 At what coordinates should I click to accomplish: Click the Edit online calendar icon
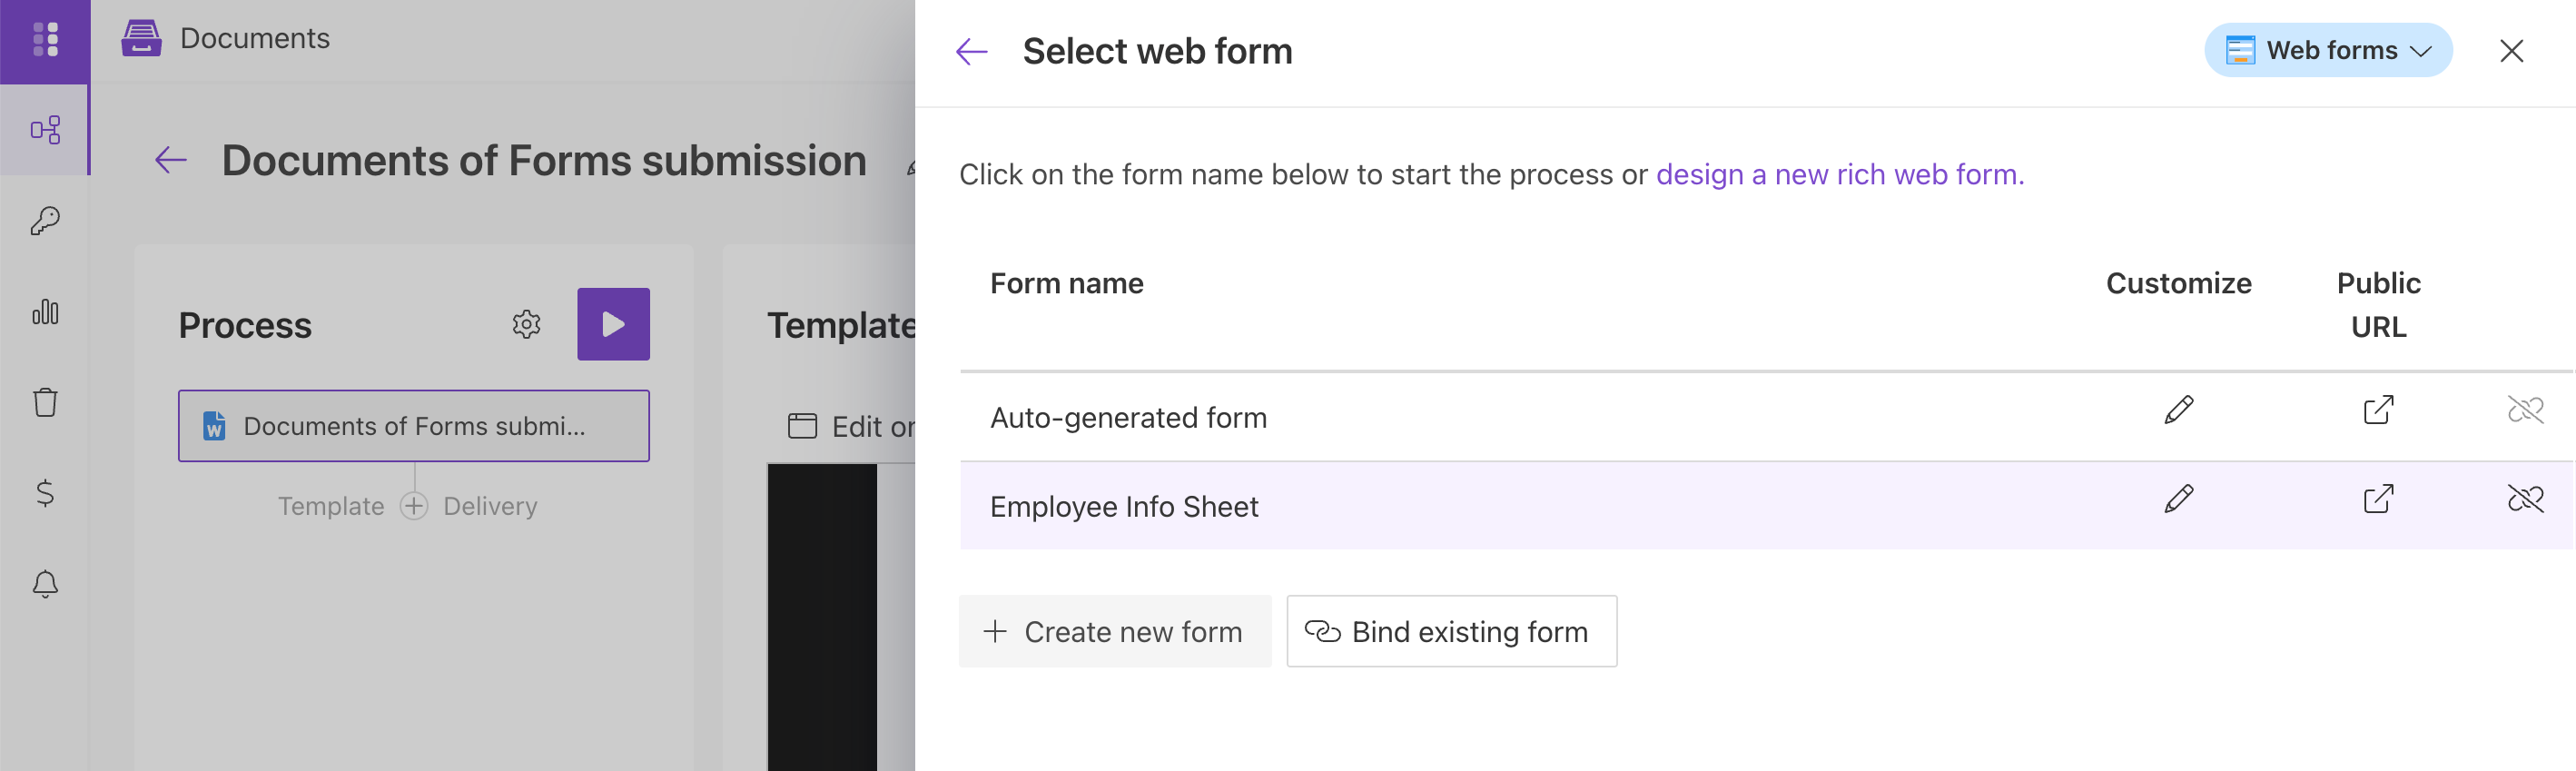tap(802, 426)
